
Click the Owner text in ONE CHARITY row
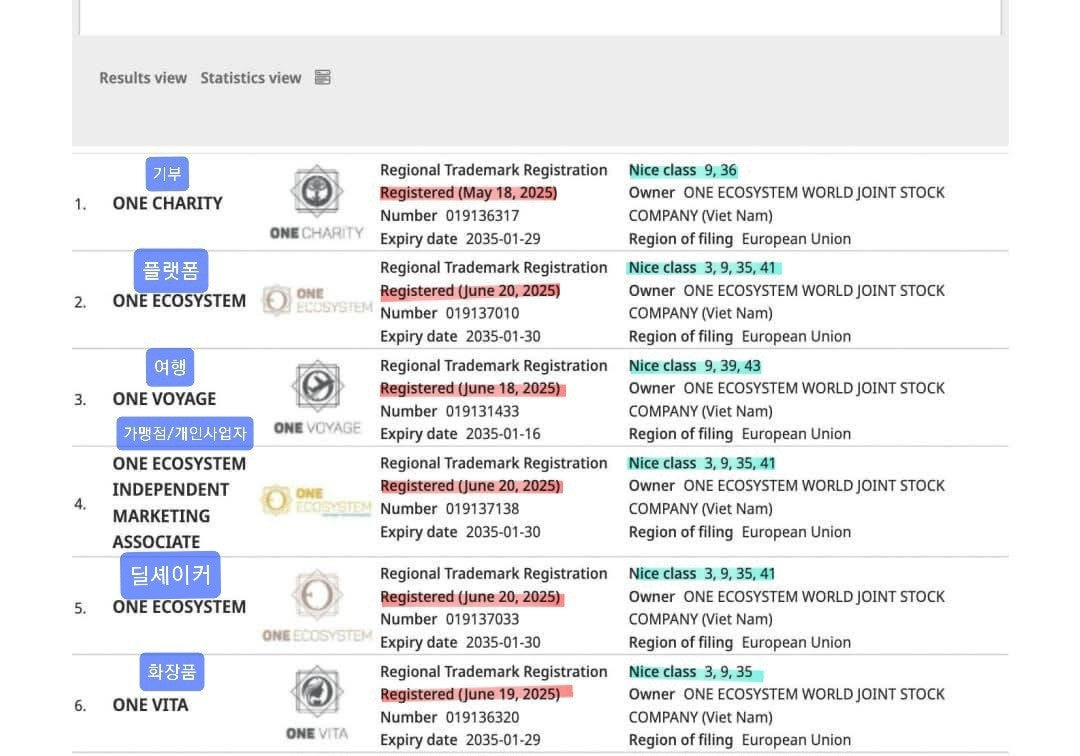tap(787, 204)
